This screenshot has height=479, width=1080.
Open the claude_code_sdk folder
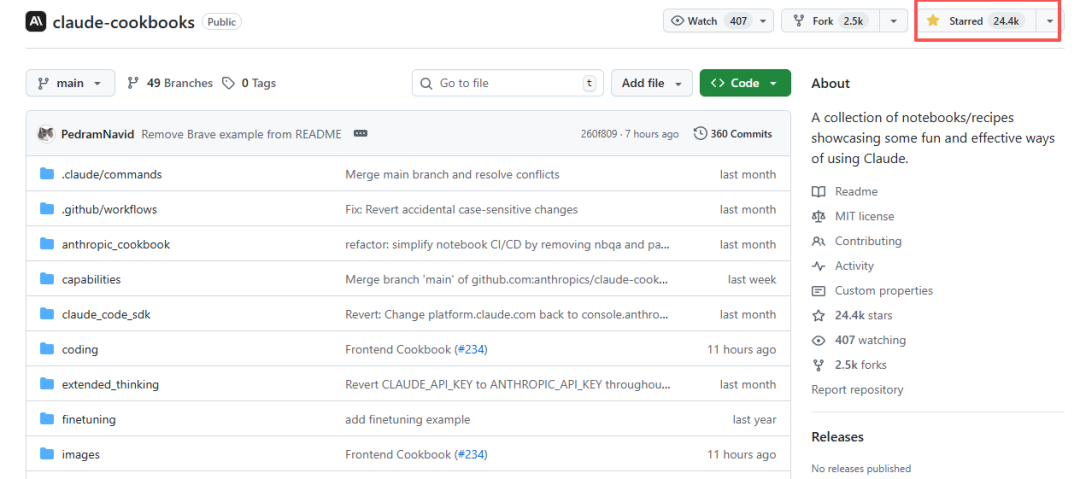click(106, 314)
